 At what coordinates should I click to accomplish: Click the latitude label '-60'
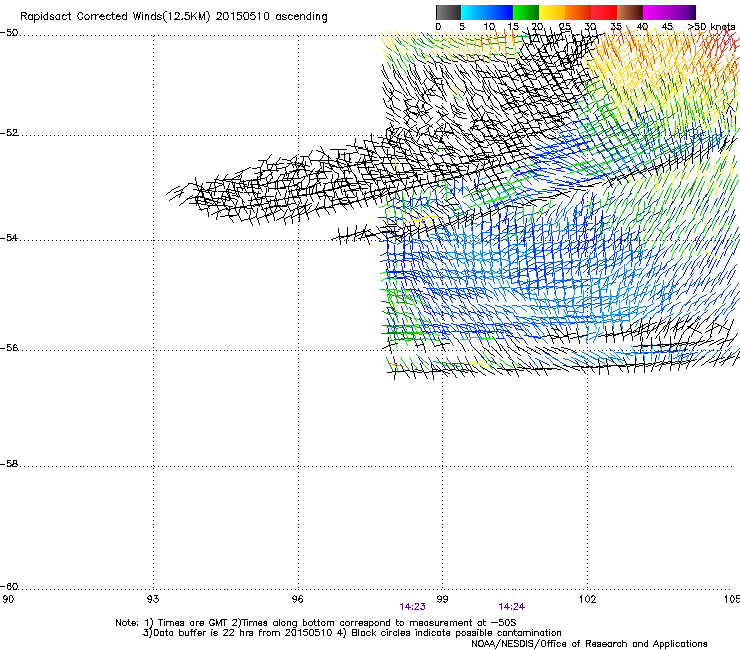(9, 587)
